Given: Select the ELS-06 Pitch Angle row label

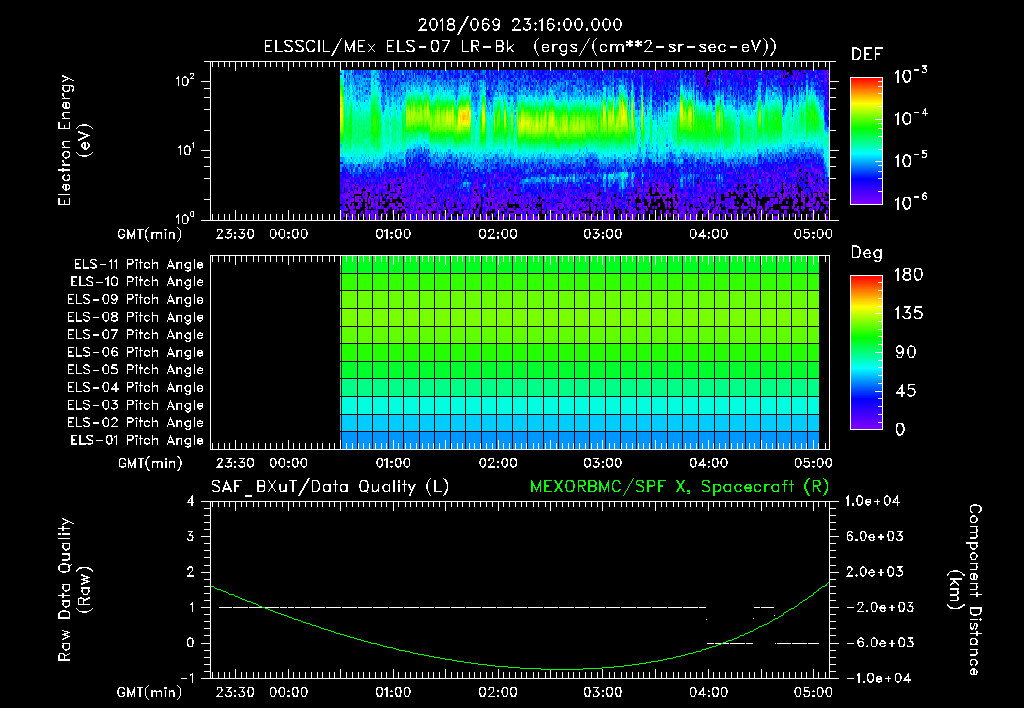Looking at the screenshot, I should click(135, 353).
